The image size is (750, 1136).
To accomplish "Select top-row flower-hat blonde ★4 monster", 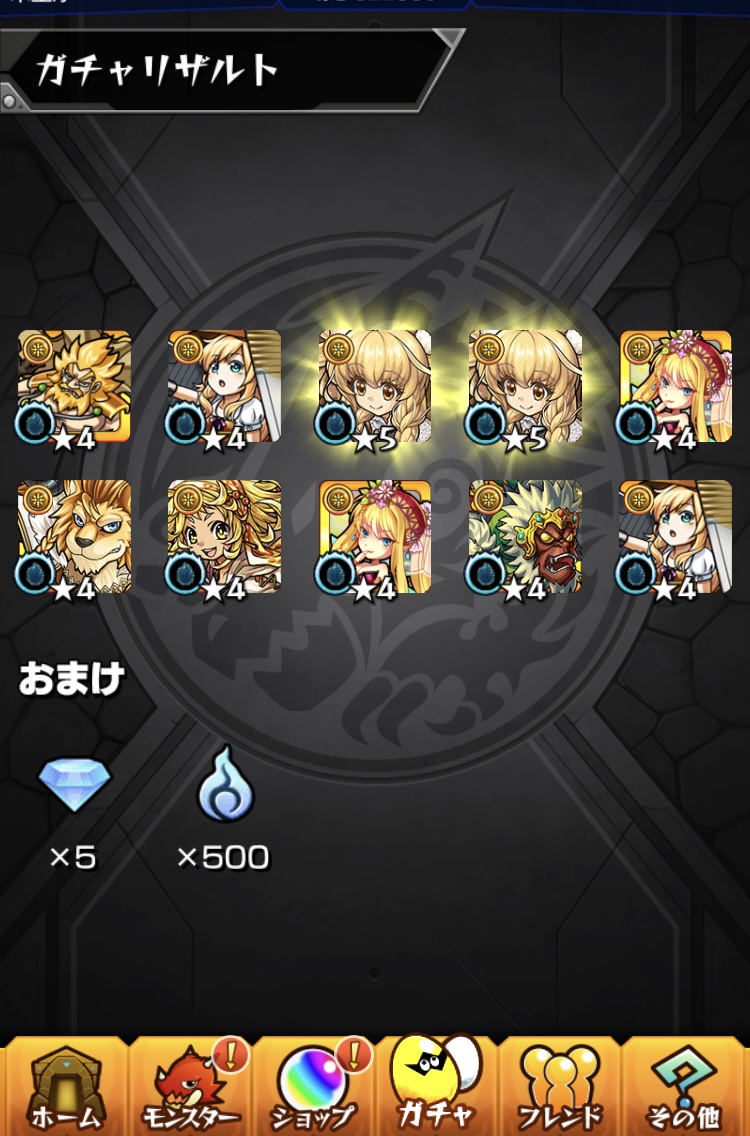I will [675, 387].
